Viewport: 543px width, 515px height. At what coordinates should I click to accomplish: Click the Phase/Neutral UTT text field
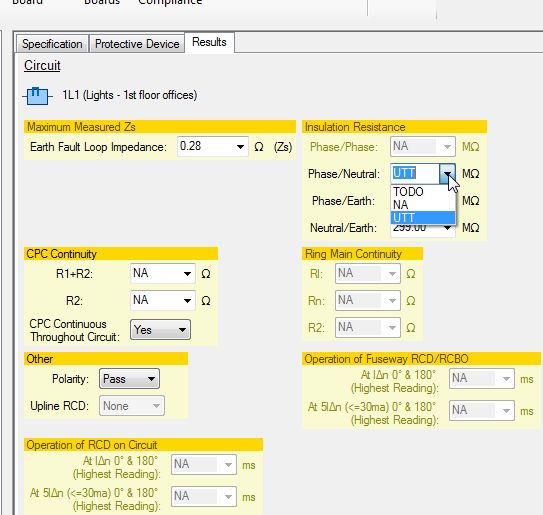click(415, 173)
